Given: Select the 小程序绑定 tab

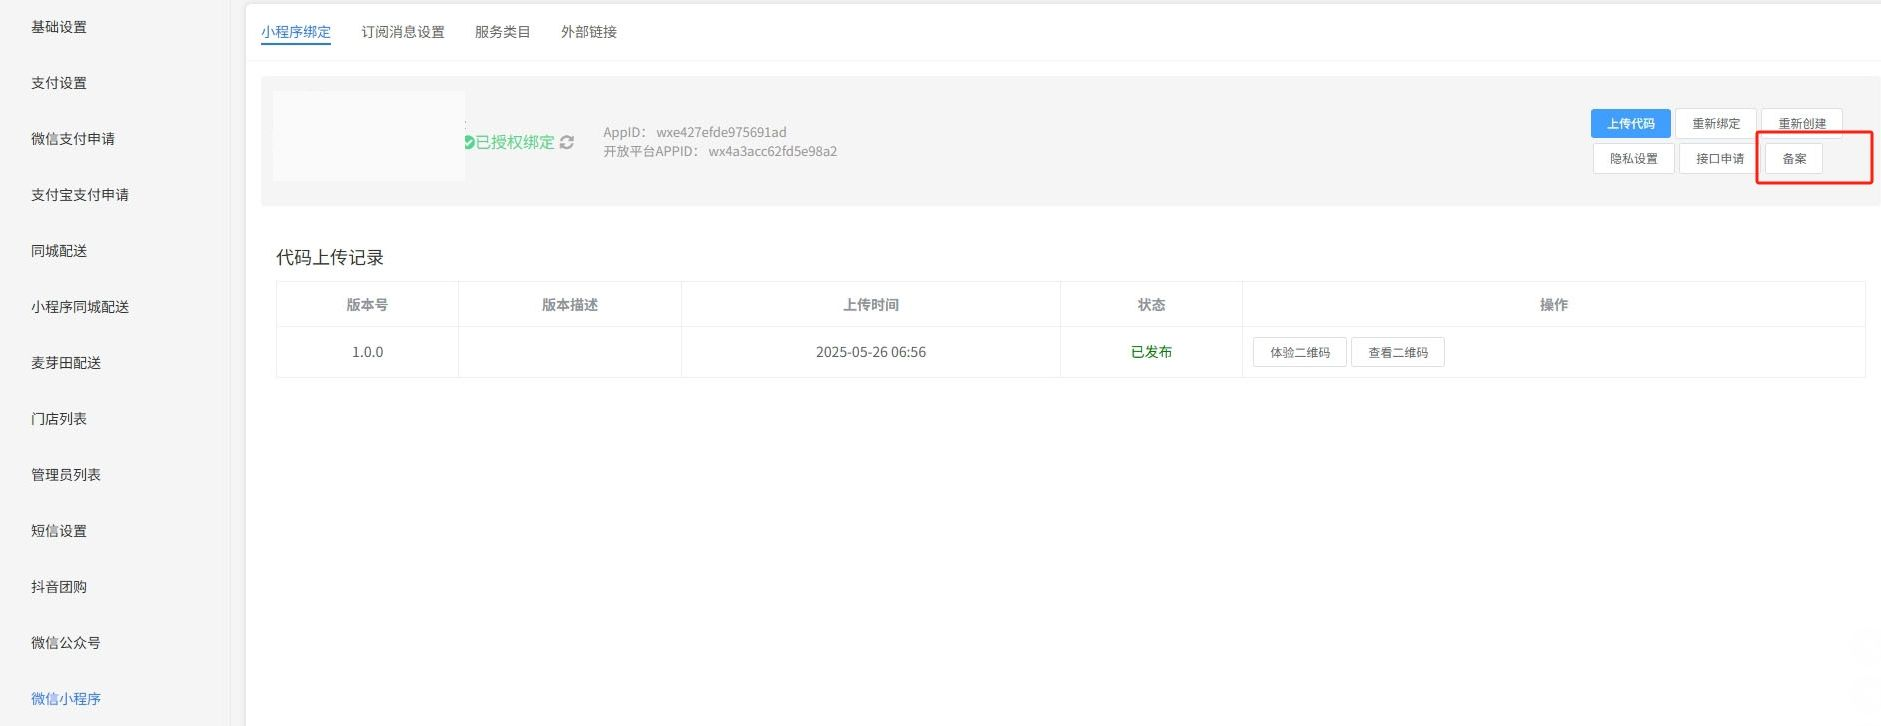Looking at the screenshot, I should click(296, 32).
